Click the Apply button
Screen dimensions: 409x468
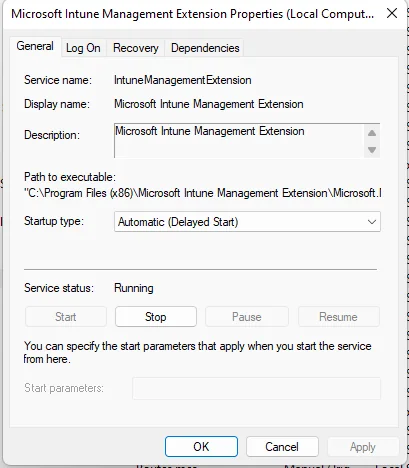pyautogui.click(x=363, y=446)
